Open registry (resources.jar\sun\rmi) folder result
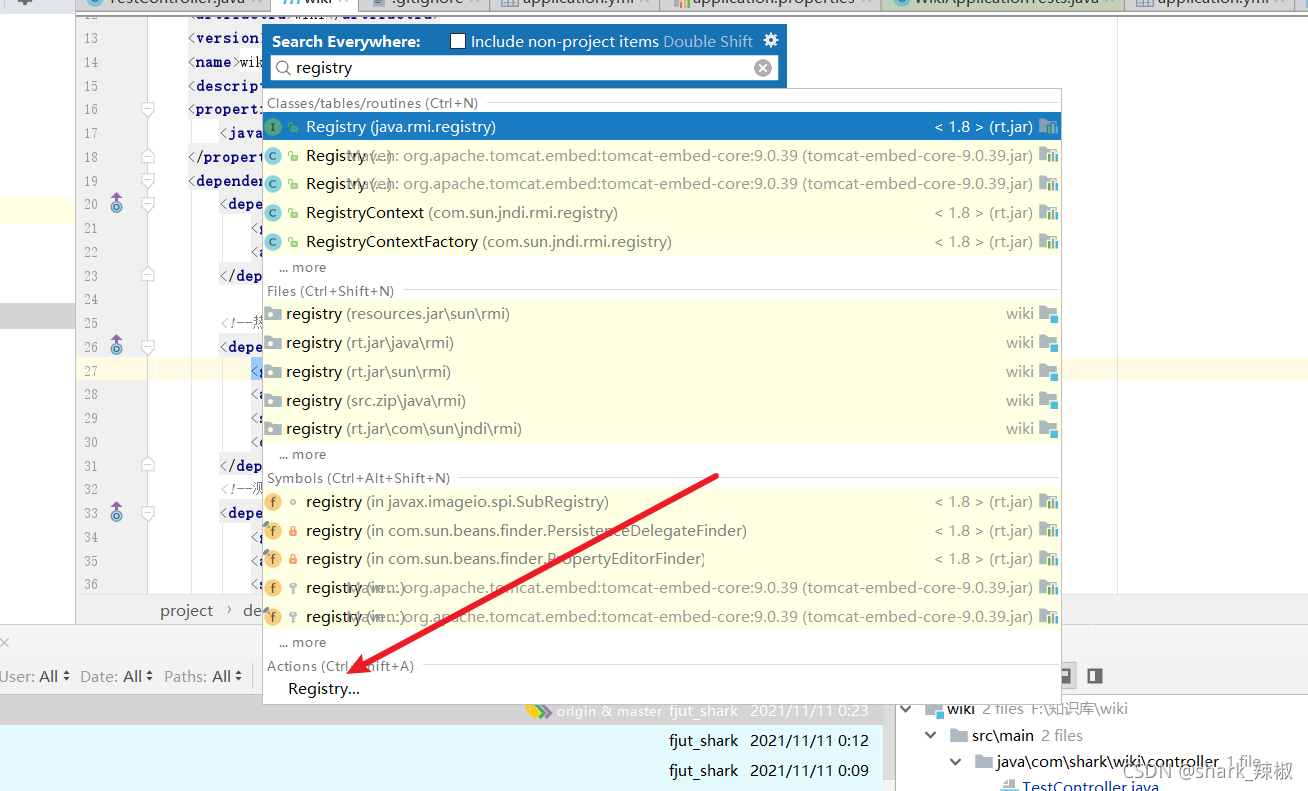 pos(661,314)
